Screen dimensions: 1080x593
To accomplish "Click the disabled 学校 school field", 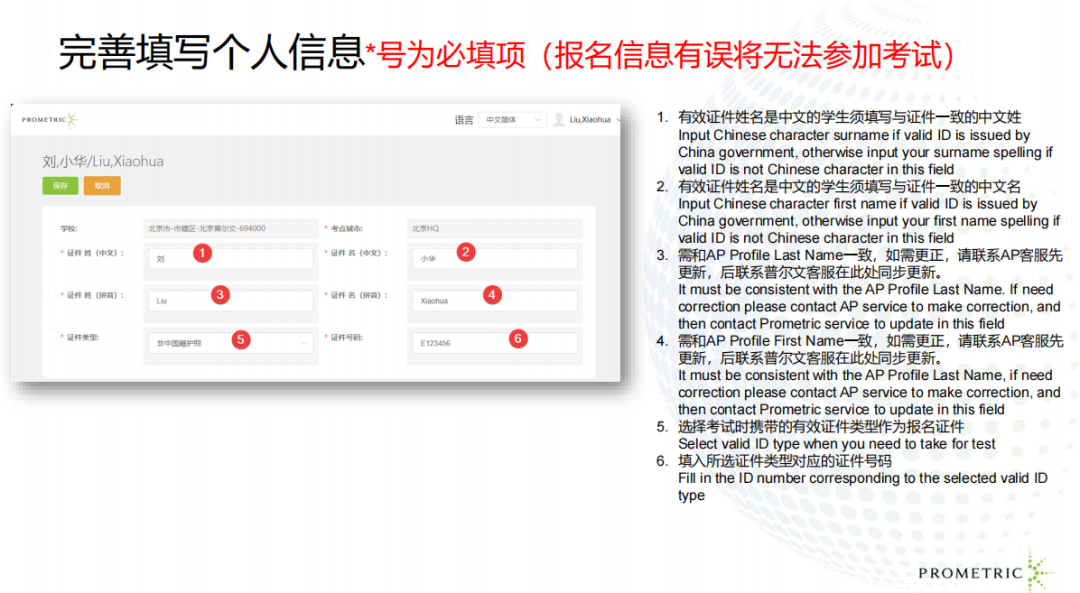I will 229,228.
